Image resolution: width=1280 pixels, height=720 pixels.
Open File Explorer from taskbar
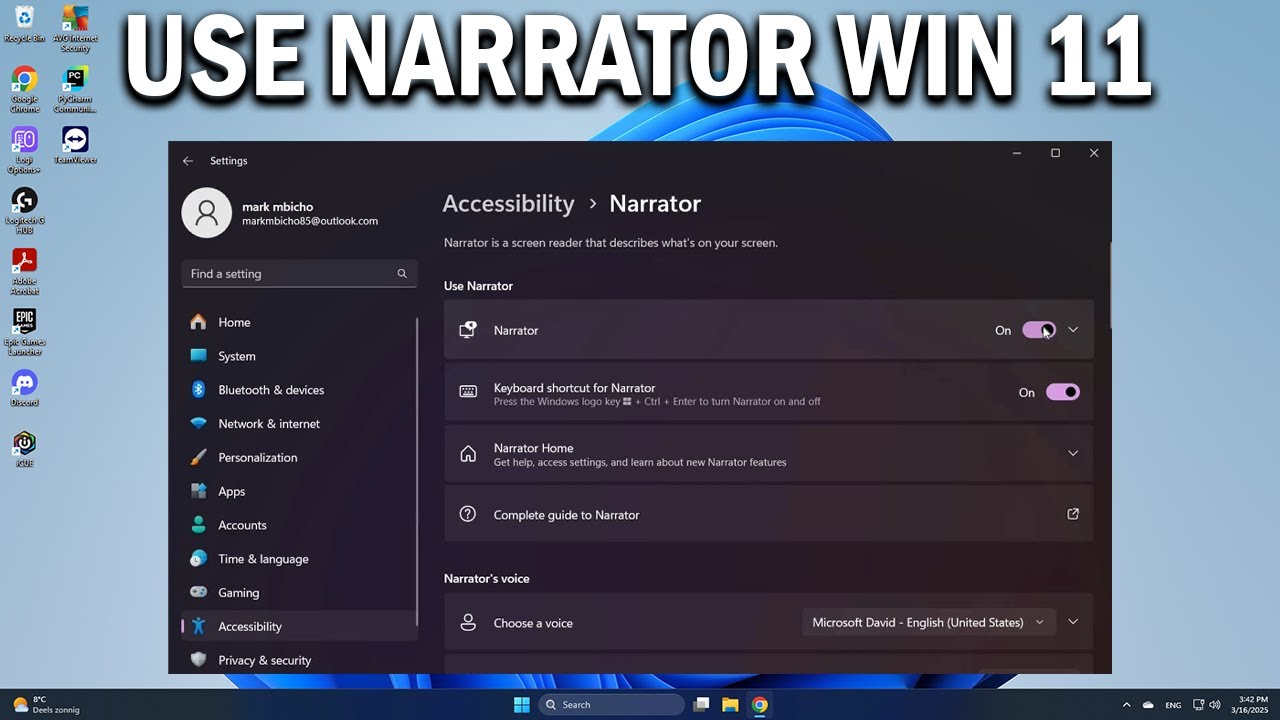coord(730,705)
